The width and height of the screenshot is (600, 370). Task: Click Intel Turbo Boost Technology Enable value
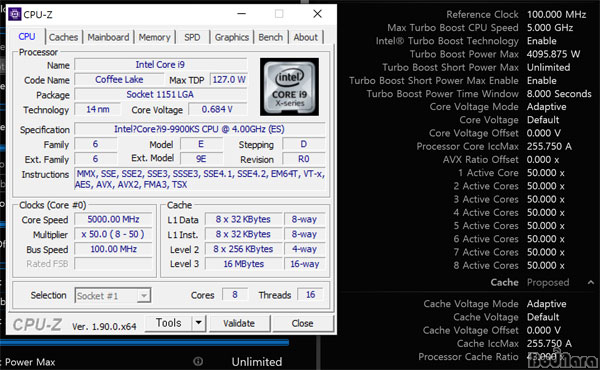click(x=541, y=41)
